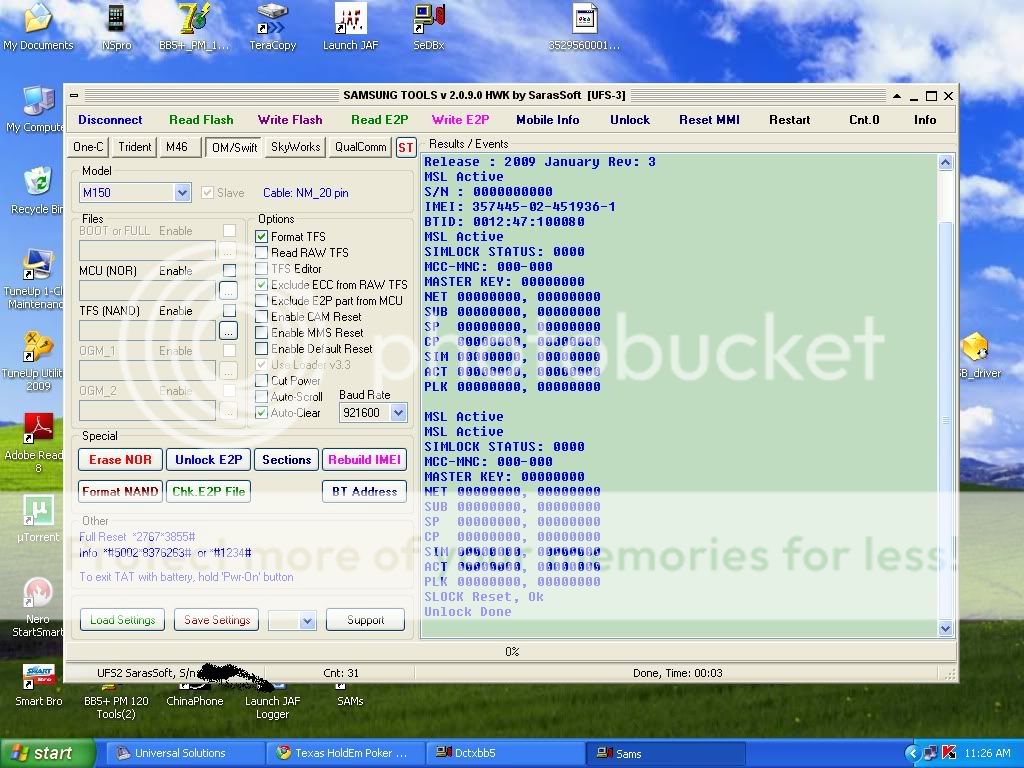
Task: Open the SeDBx desktop icon
Action: tap(428, 26)
